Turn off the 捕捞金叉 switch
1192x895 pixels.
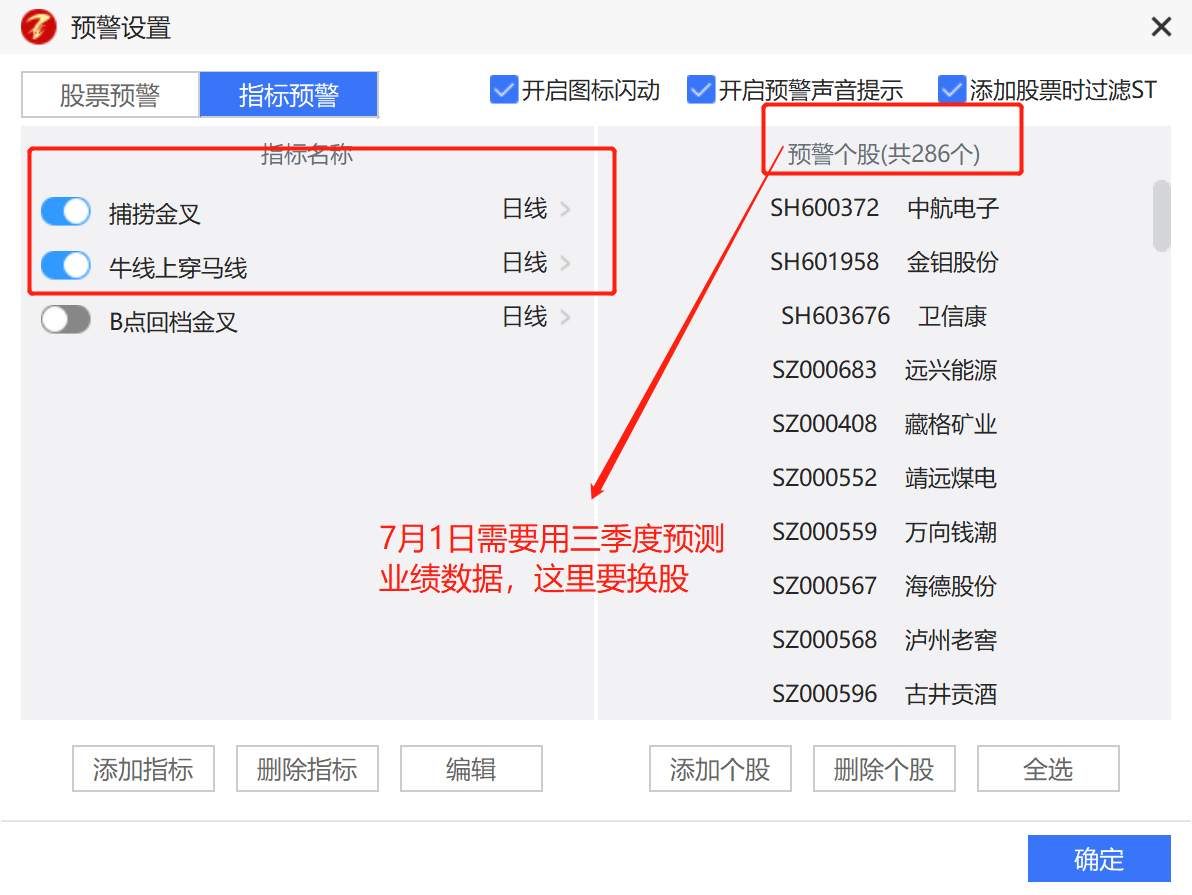tap(66, 211)
